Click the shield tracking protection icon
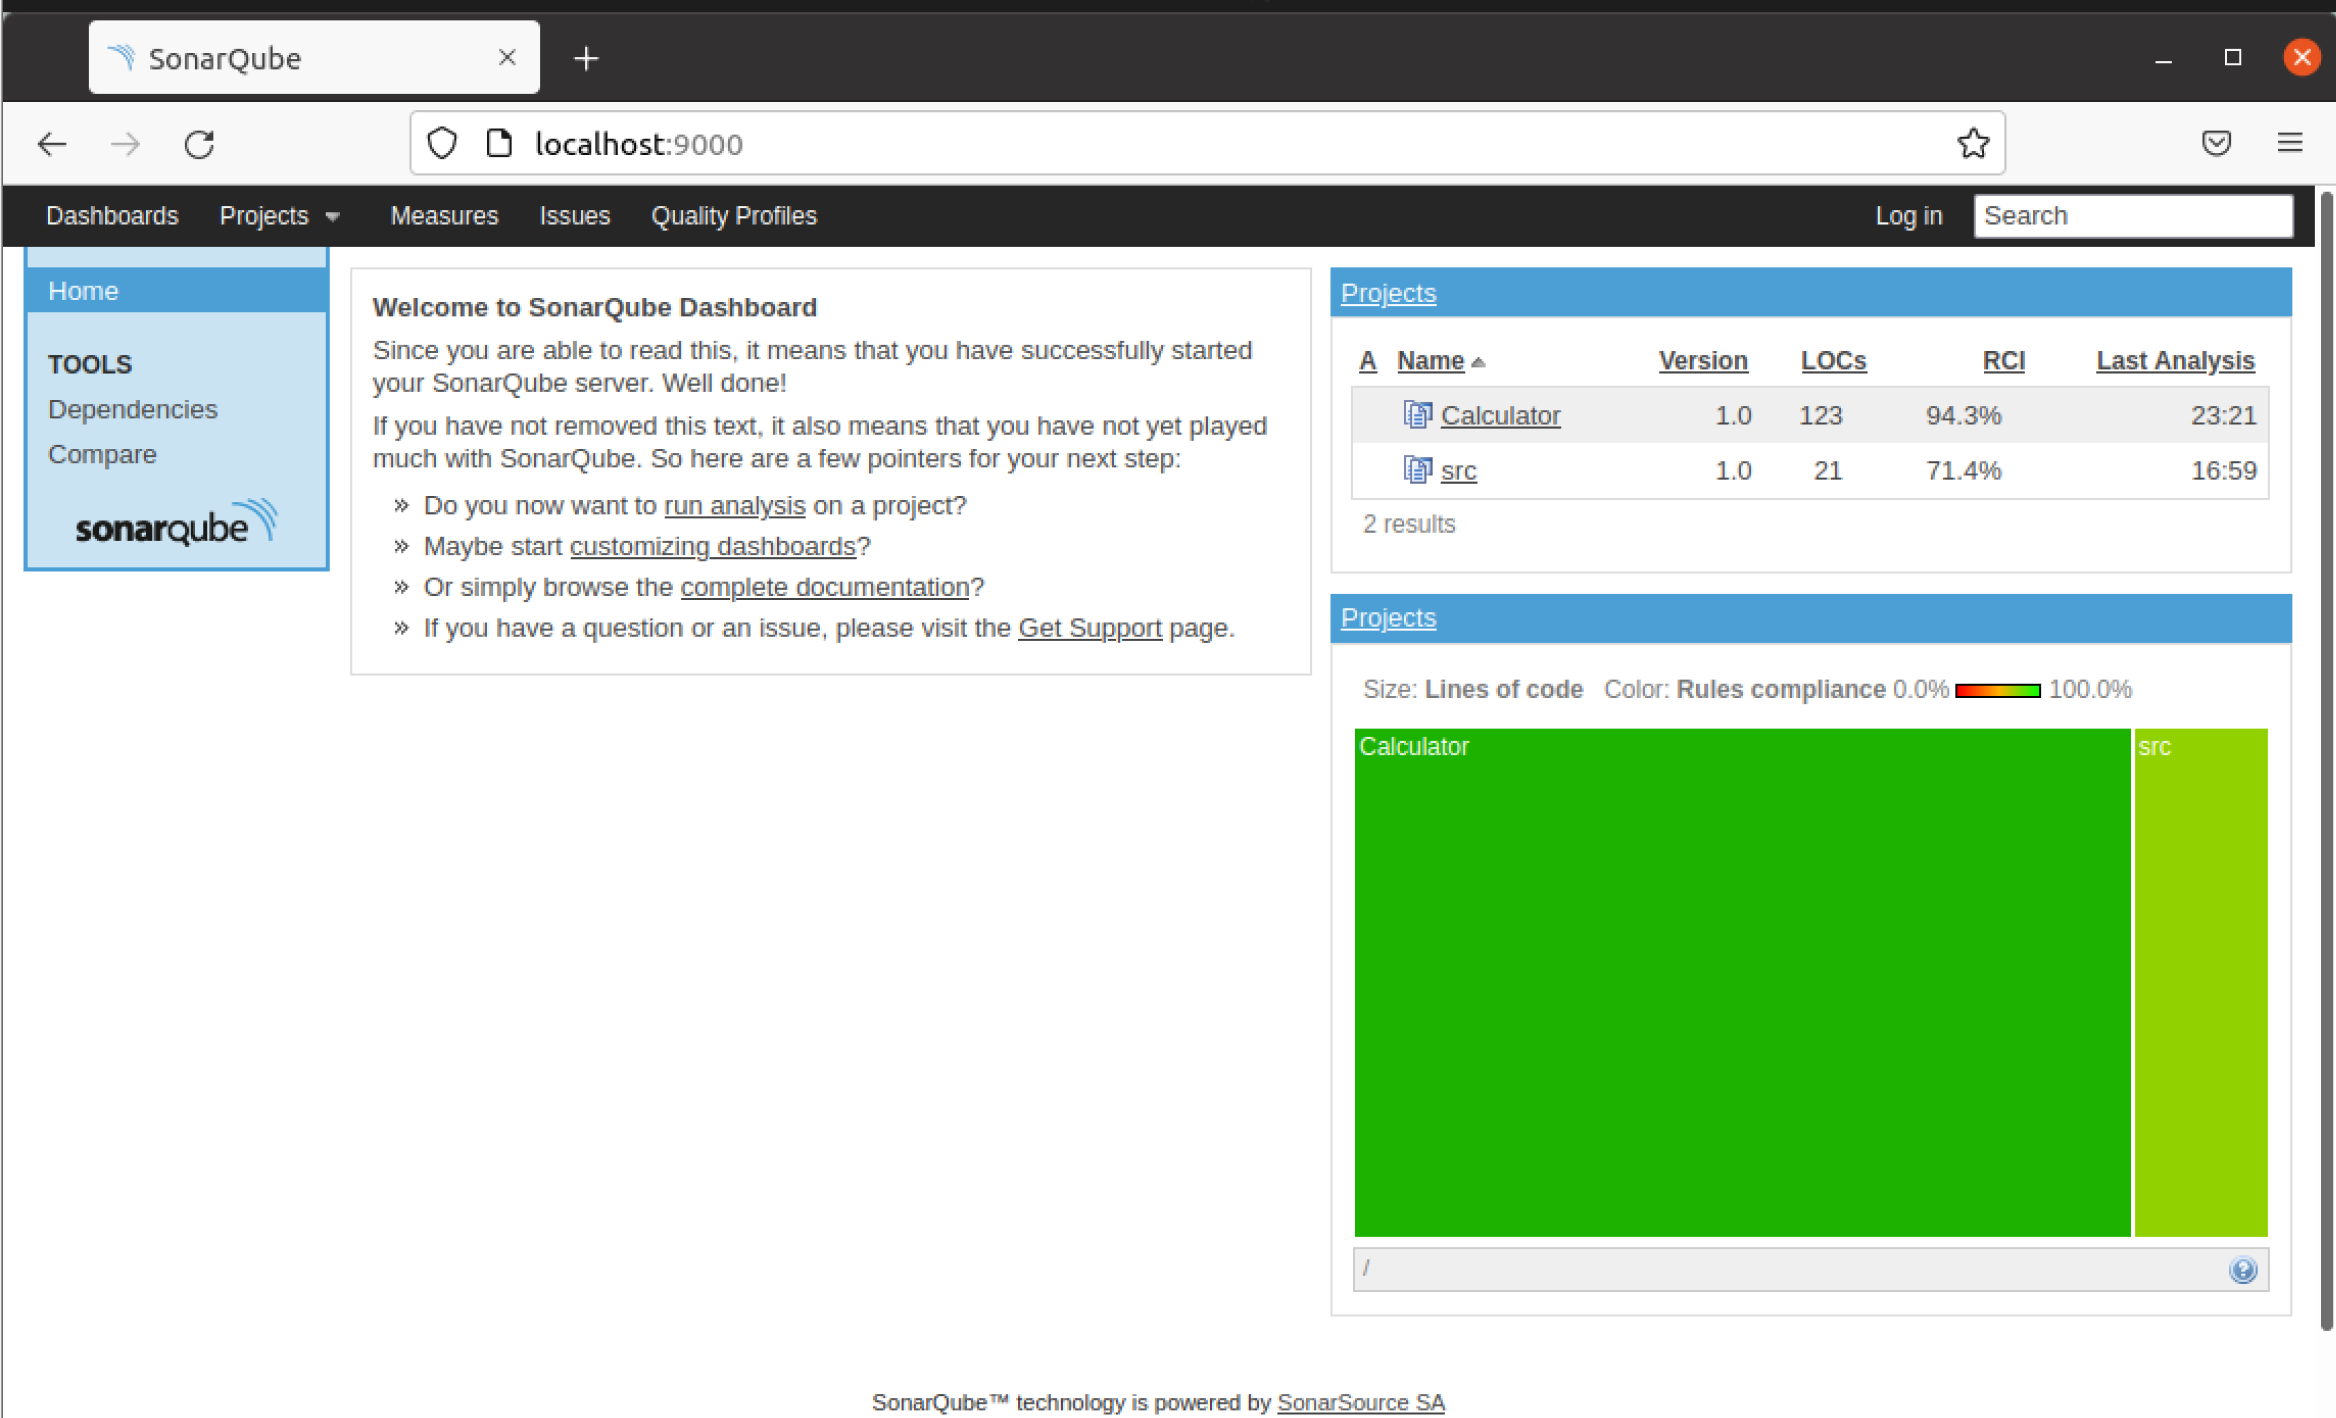2336x1418 pixels. point(442,144)
